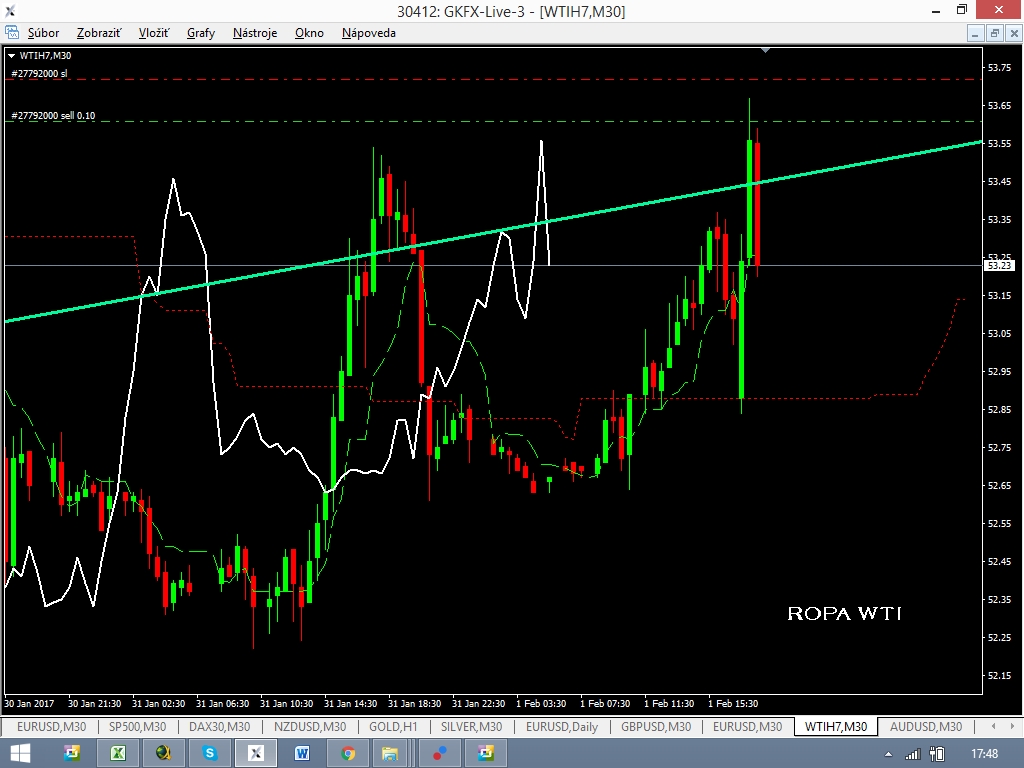The image size is (1024, 768).
Task: Switch to the EURUSD,Daily chart tab
Action: pyautogui.click(x=562, y=726)
